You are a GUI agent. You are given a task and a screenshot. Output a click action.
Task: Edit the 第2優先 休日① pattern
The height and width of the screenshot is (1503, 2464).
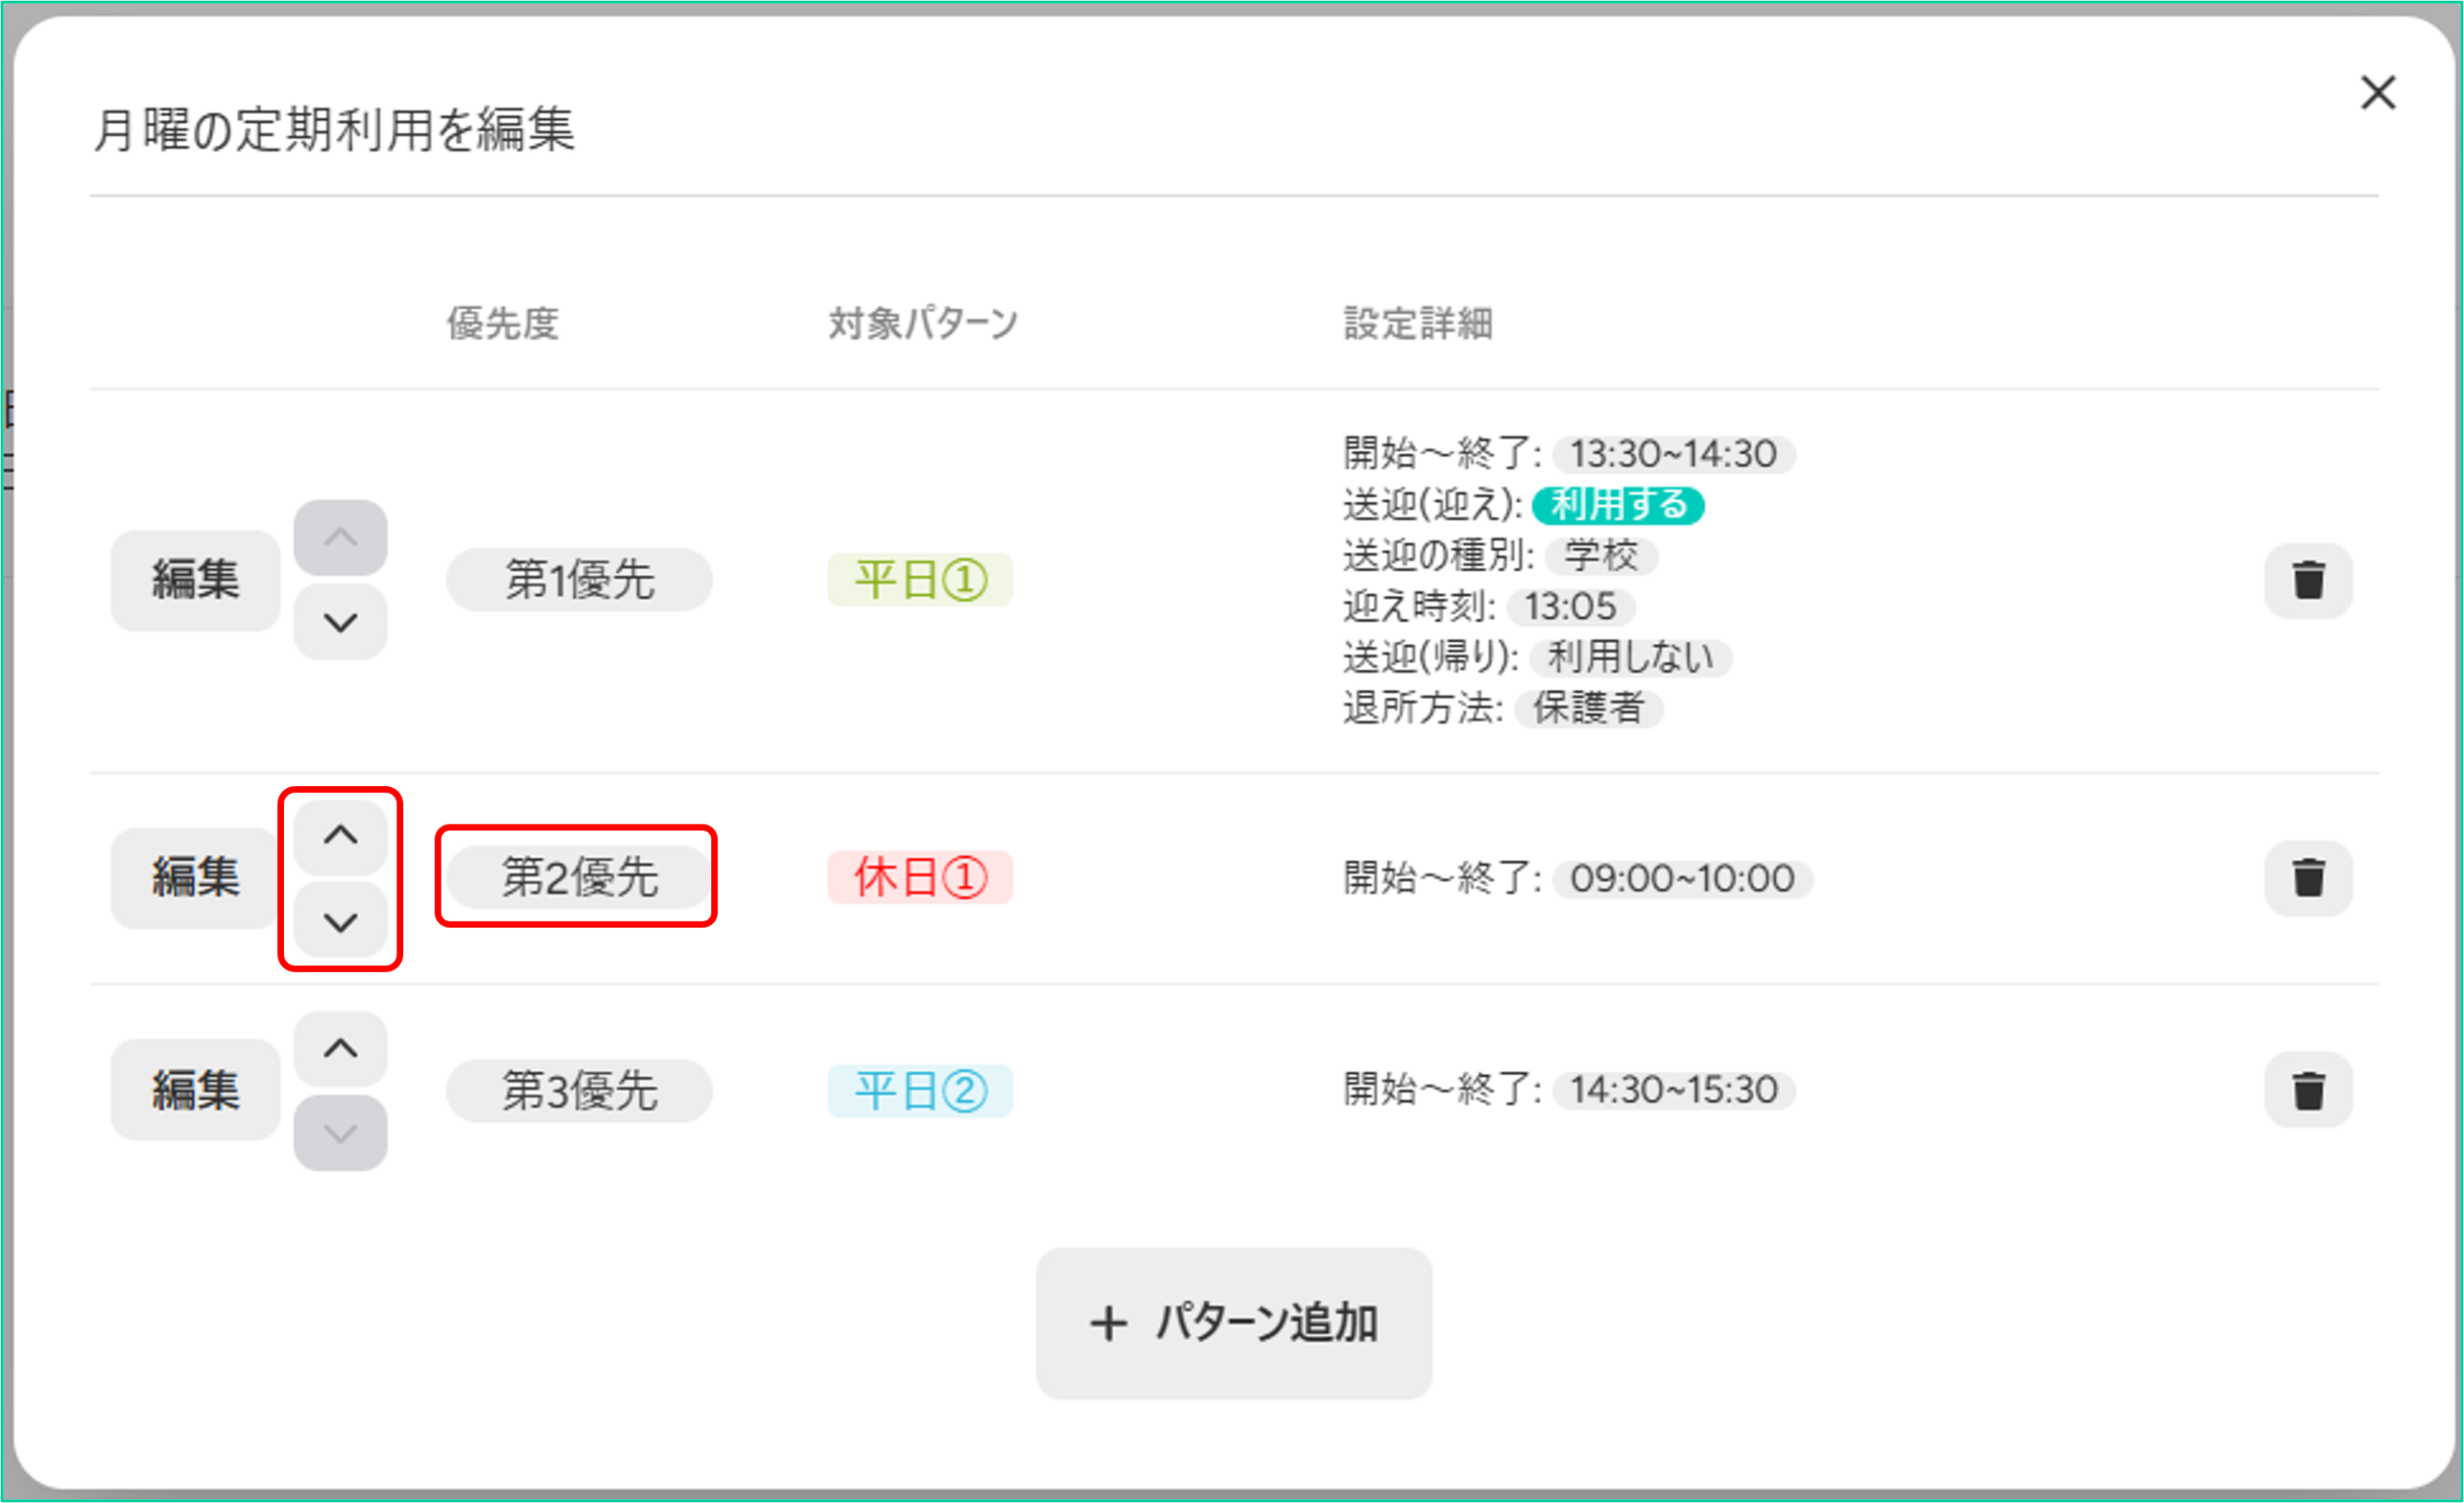pos(195,878)
